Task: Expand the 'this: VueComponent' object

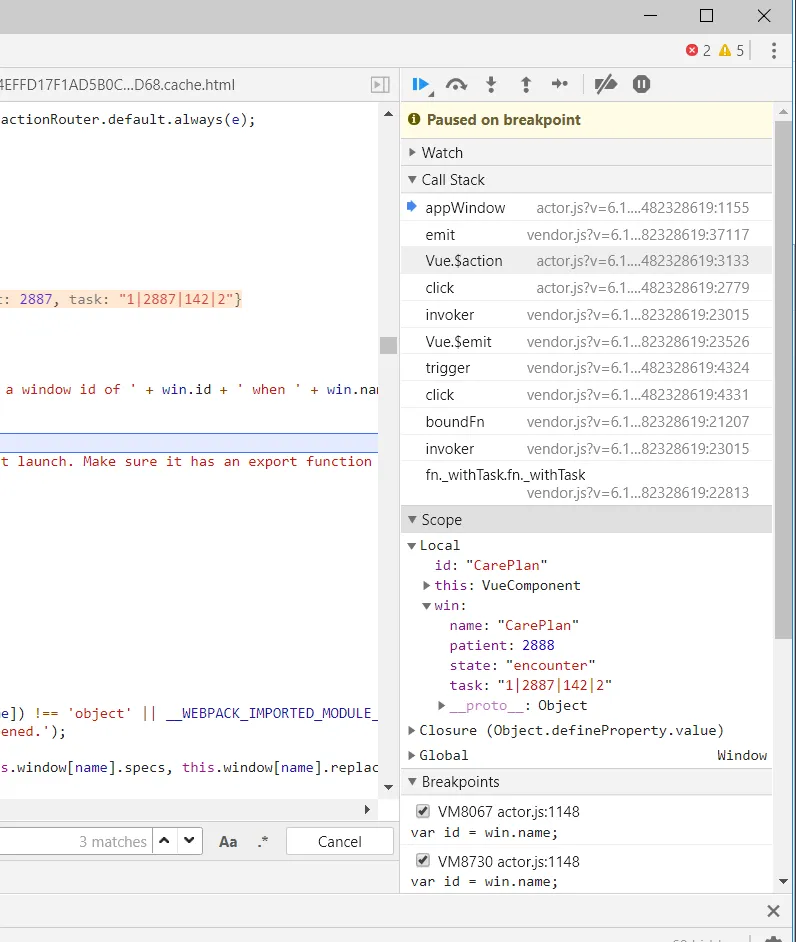Action: tap(427, 585)
